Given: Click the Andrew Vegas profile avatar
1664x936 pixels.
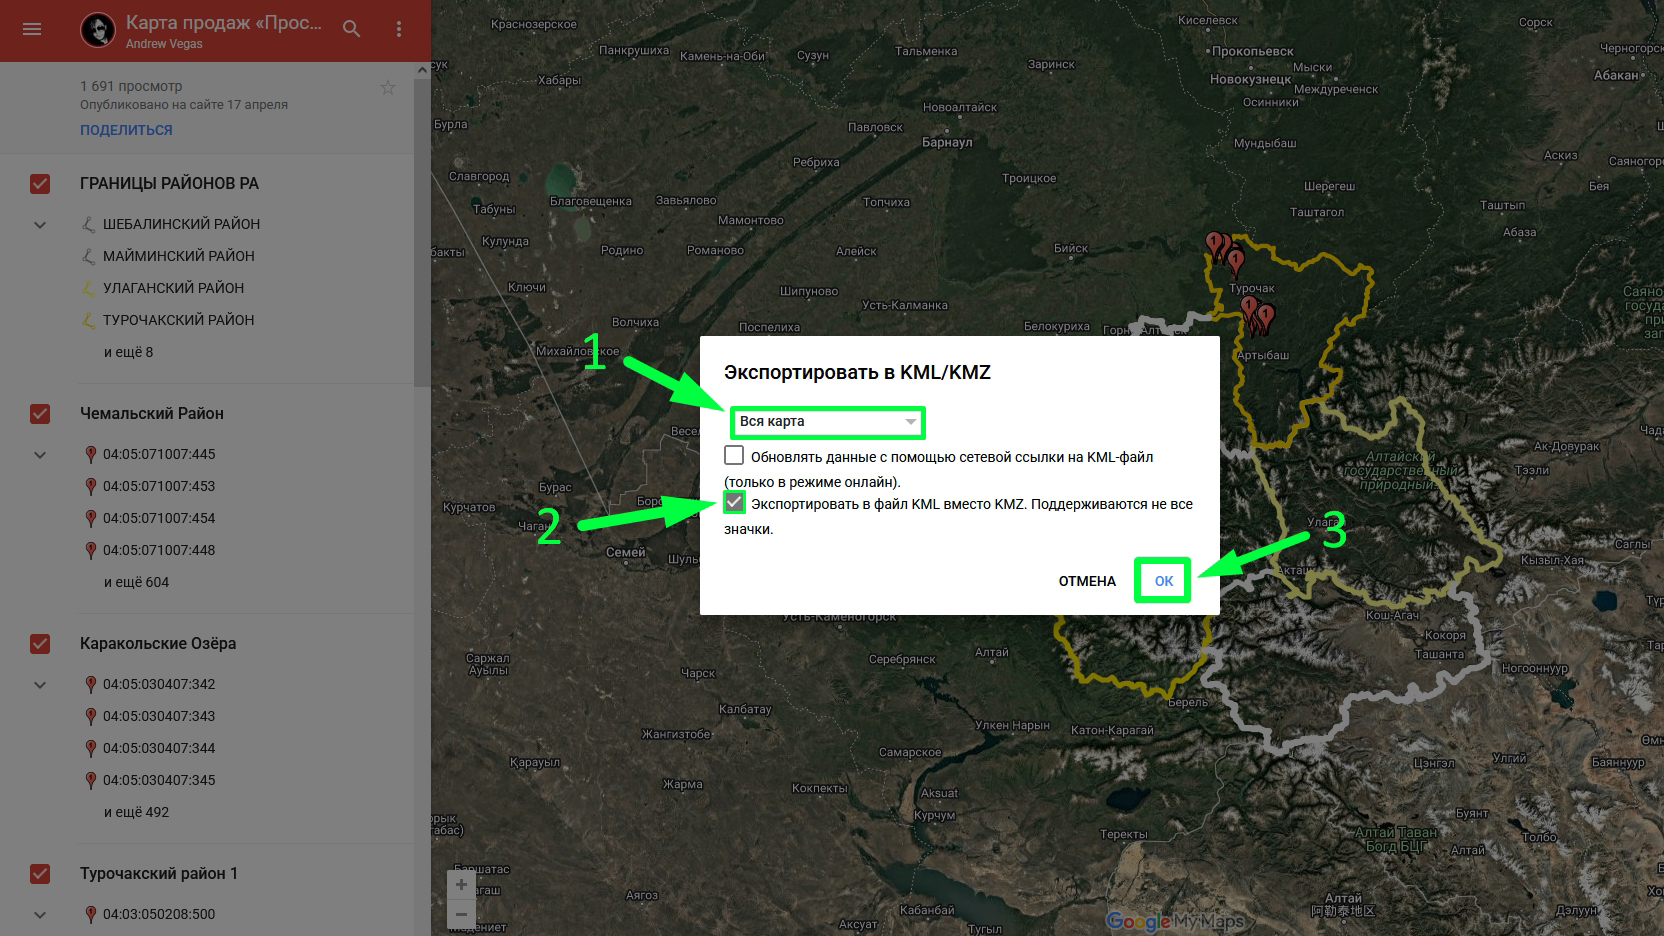Looking at the screenshot, I should tap(97, 30).
